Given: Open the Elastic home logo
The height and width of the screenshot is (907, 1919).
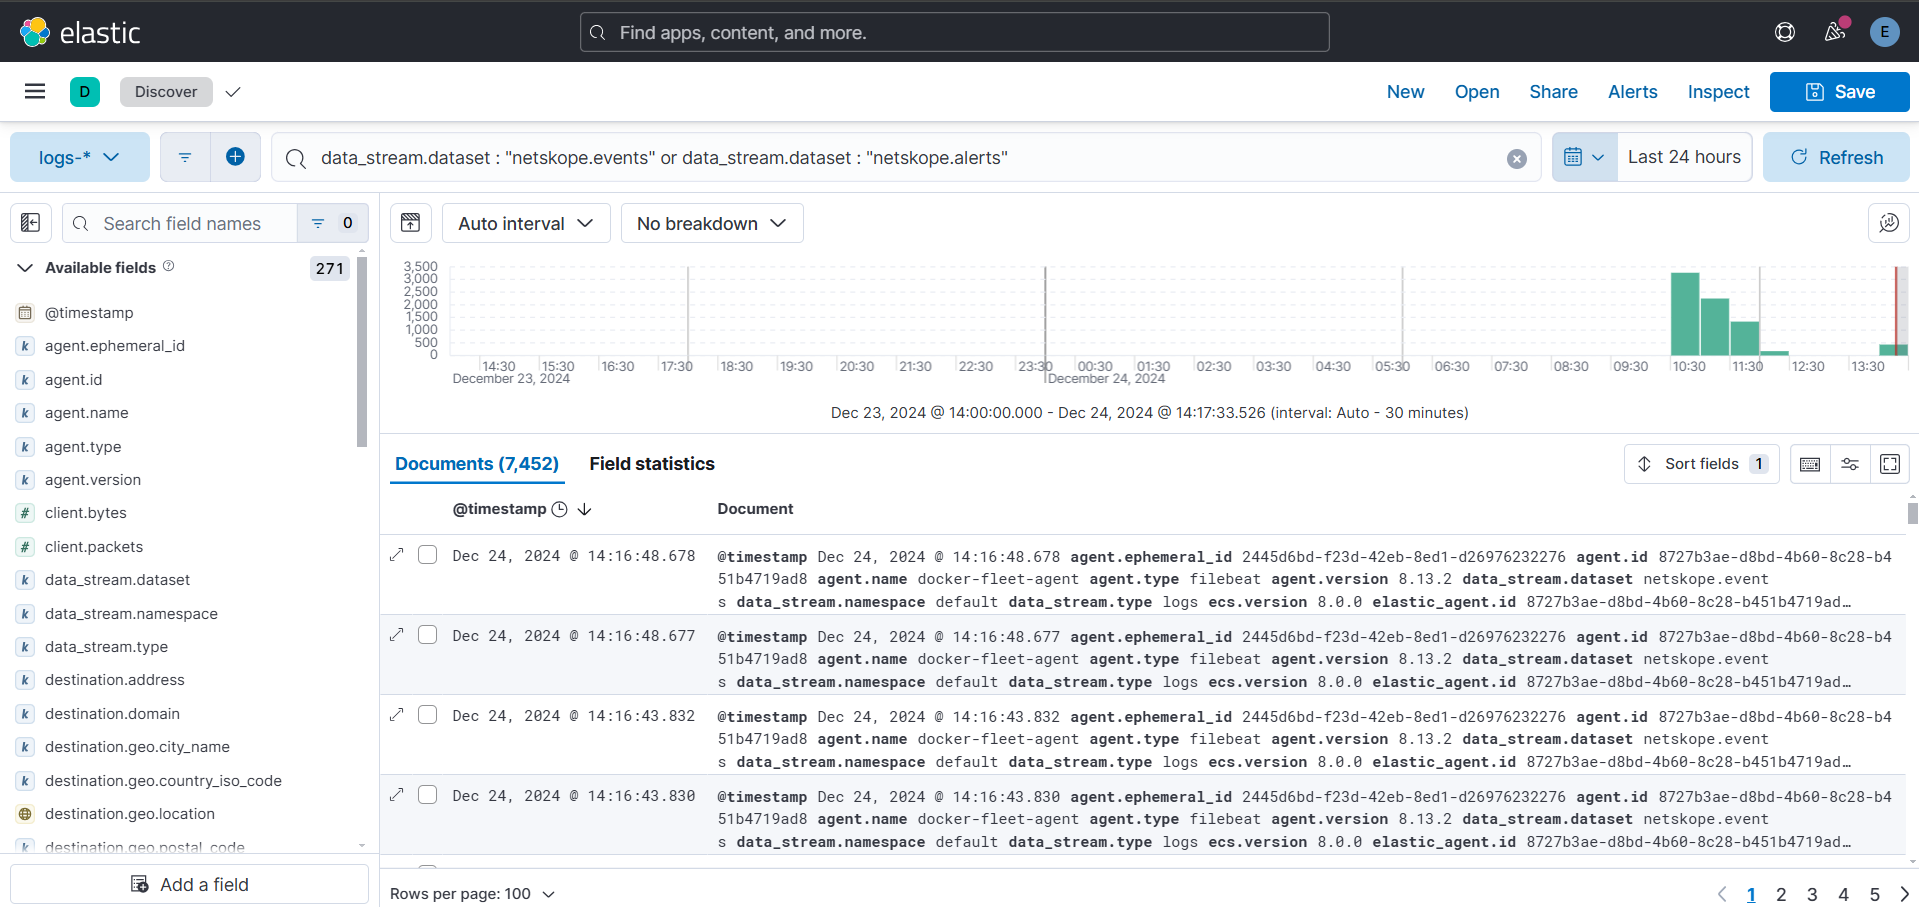Looking at the screenshot, I should 80,32.
